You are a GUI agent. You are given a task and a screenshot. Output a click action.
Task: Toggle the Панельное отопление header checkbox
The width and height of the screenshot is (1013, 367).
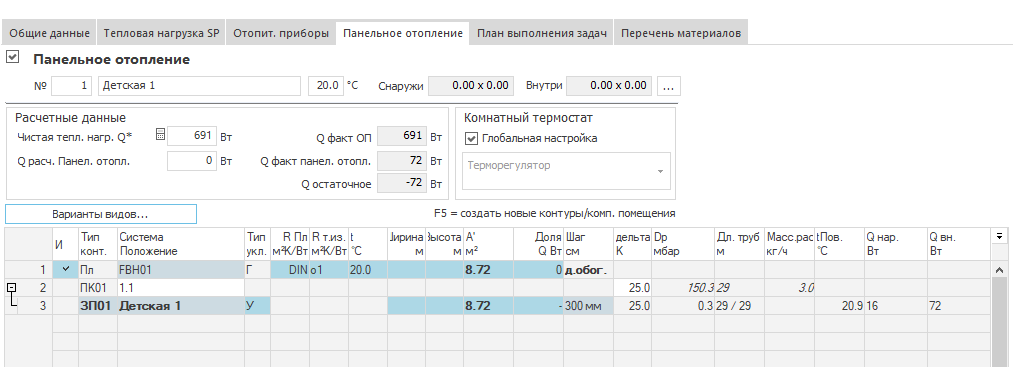[x=12, y=58]
